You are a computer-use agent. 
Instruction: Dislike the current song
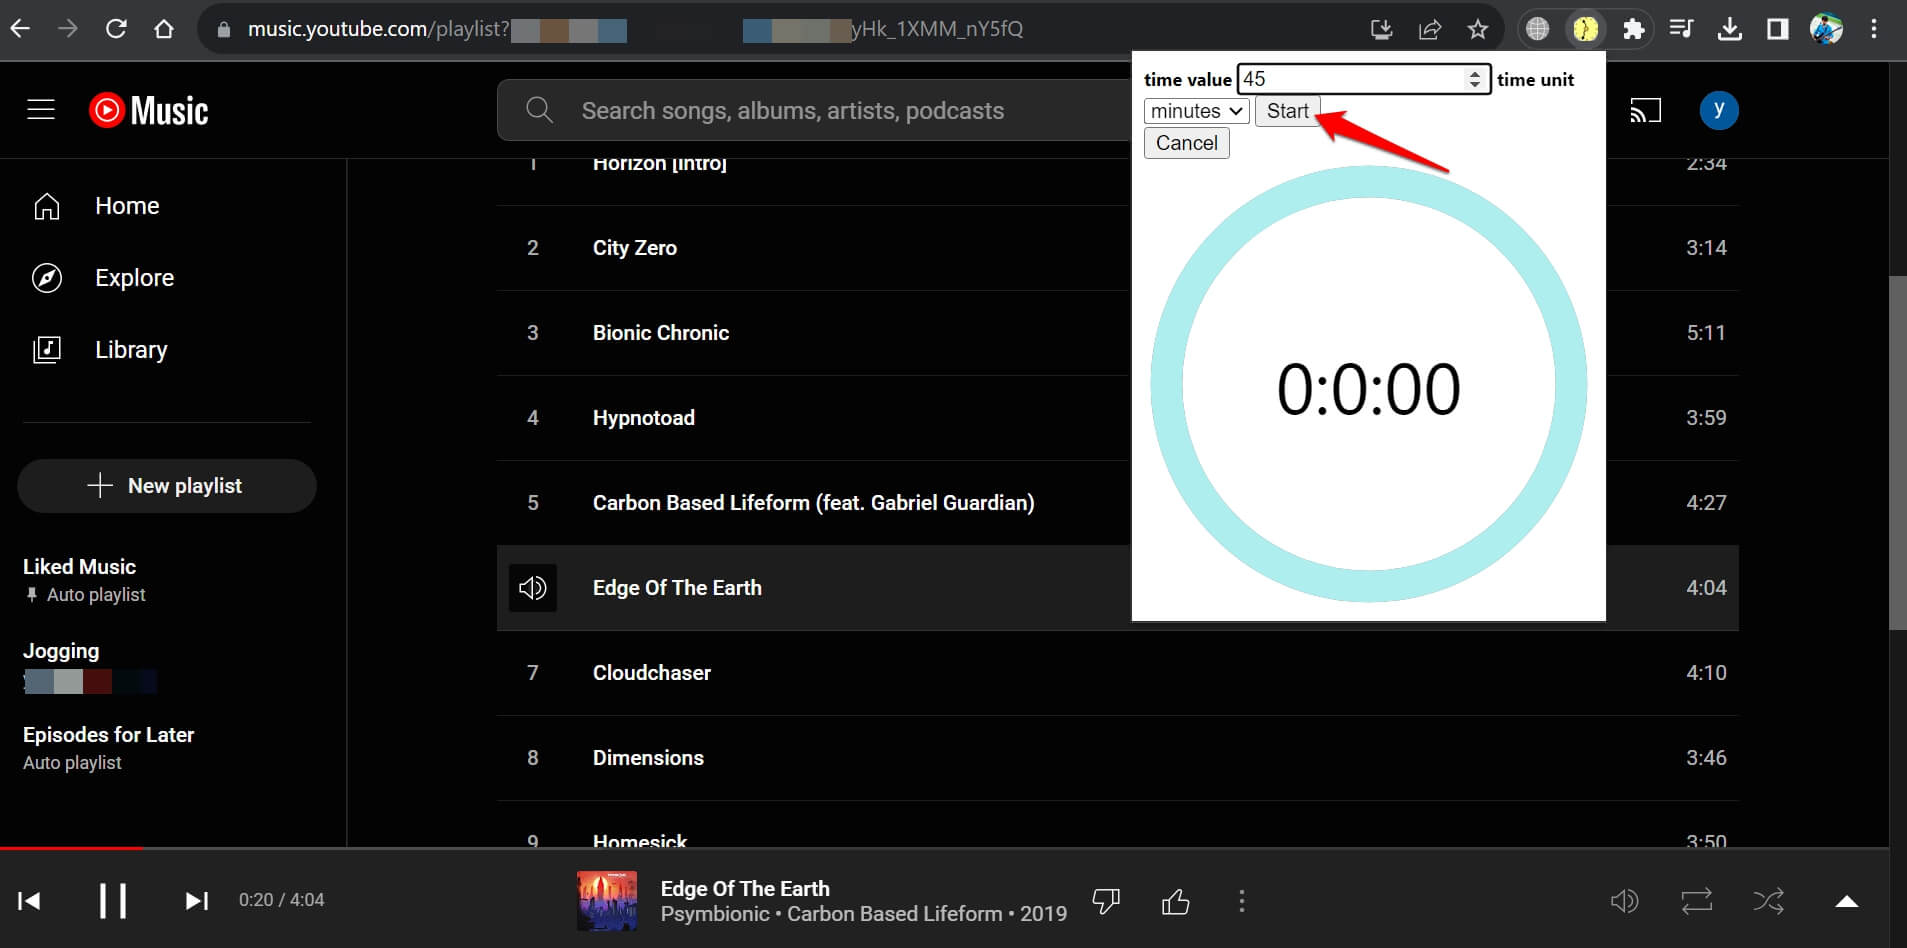point(1106,901)
